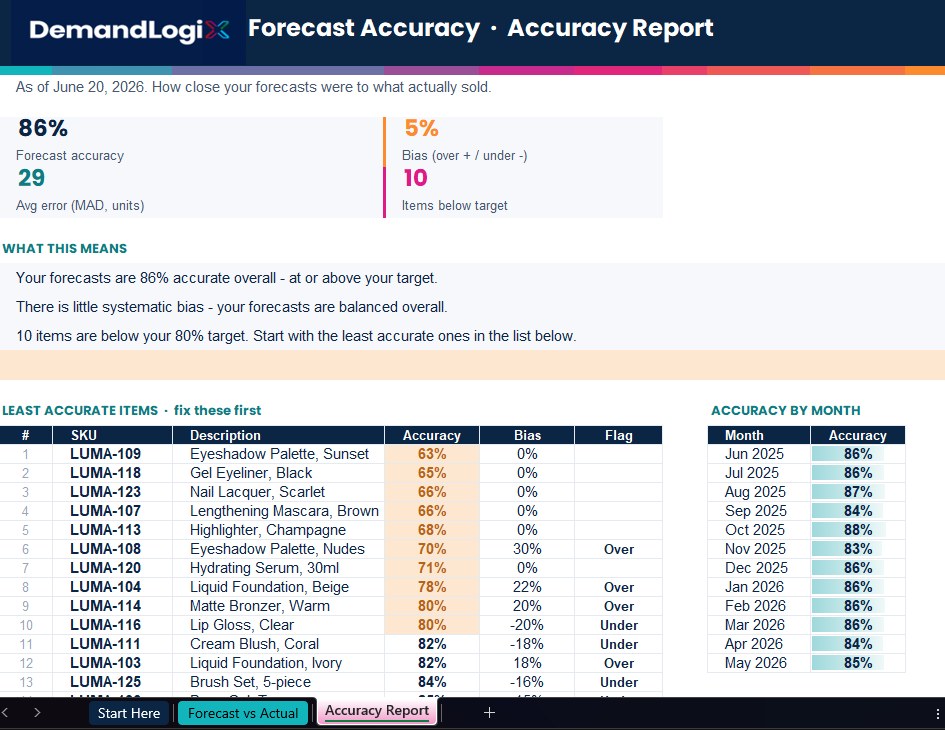Screen dimensions: 945x730
Task: Click the Oct 2025 month cell
Action: [759, 530]
